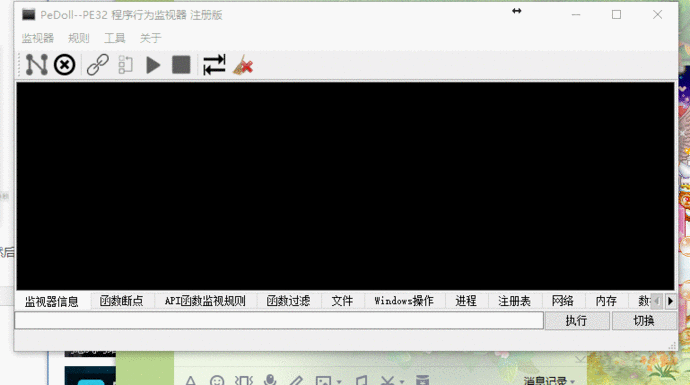Click the play triangle toolbar button
Image resolution: width=690 pixels, height=385 pixels.
tap(153, 65)
